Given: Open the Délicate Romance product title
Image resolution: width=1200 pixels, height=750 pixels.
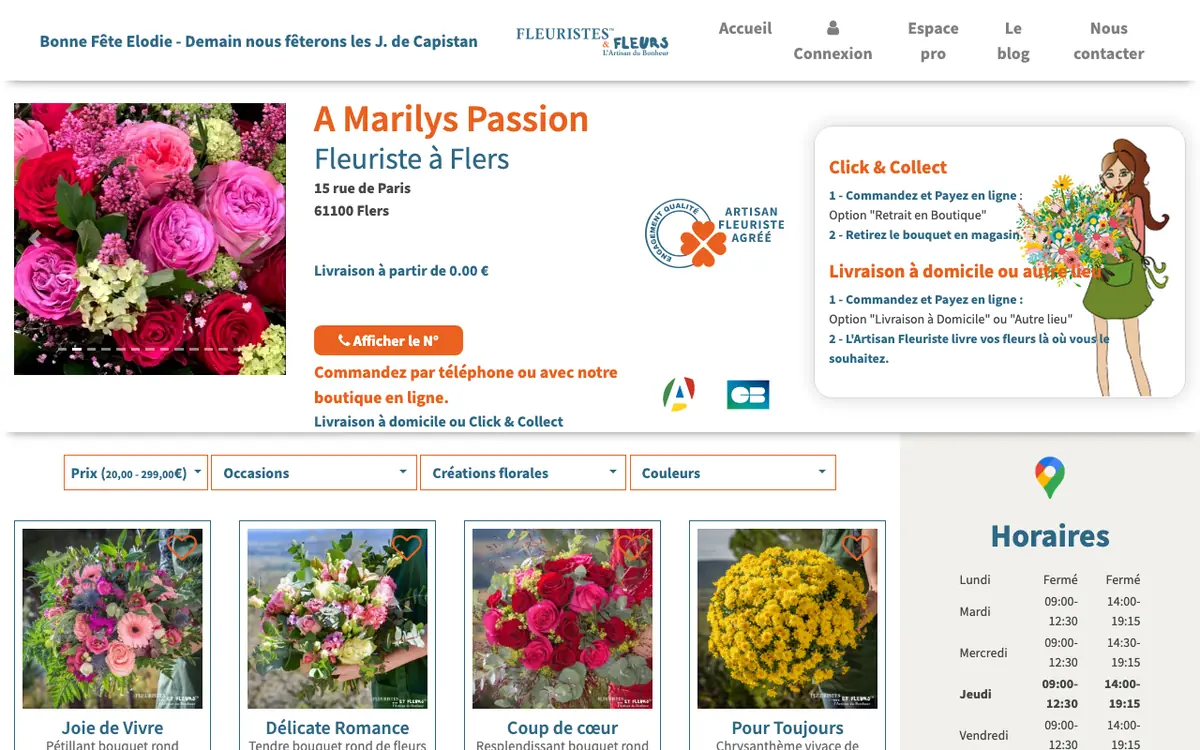Looking at the screenshot, I should click(337, 728).
